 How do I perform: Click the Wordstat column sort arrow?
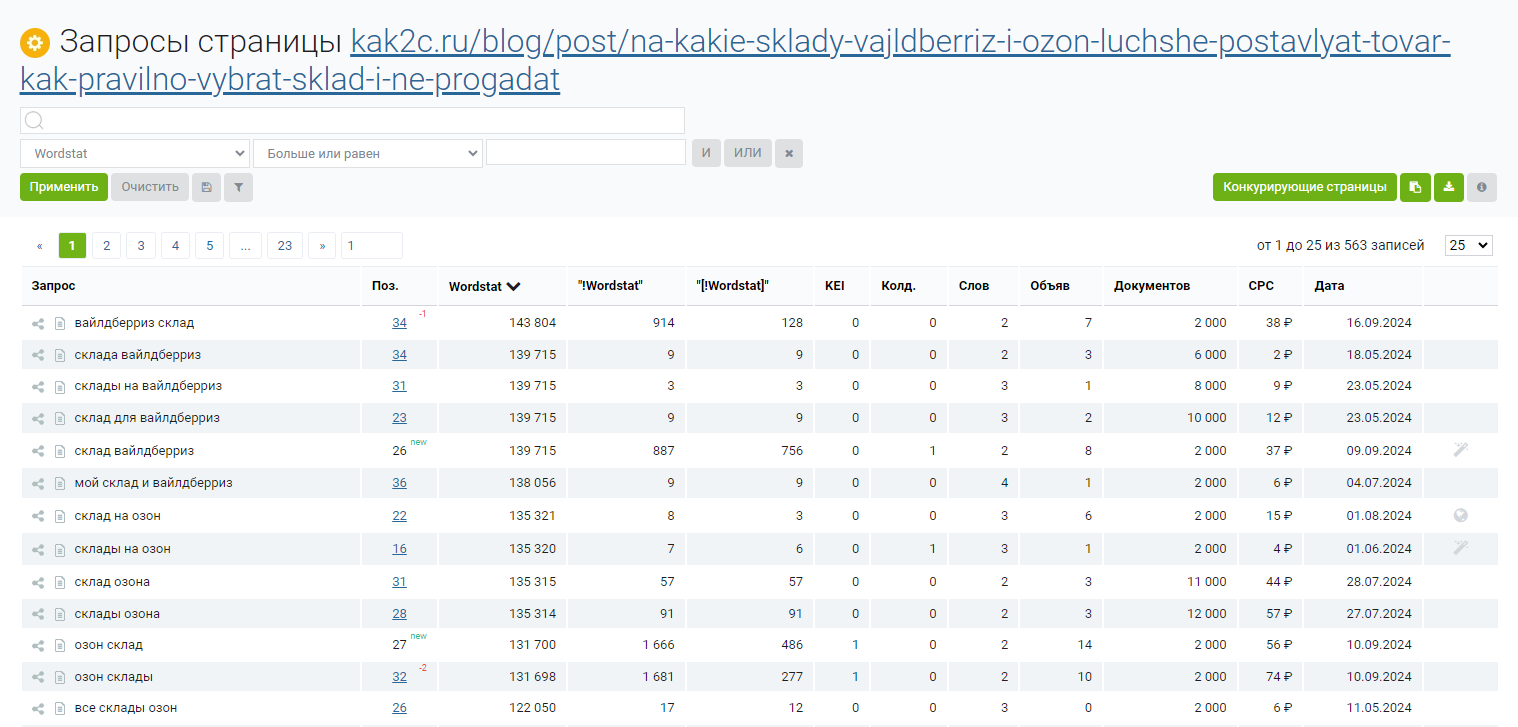pos(513,286)
